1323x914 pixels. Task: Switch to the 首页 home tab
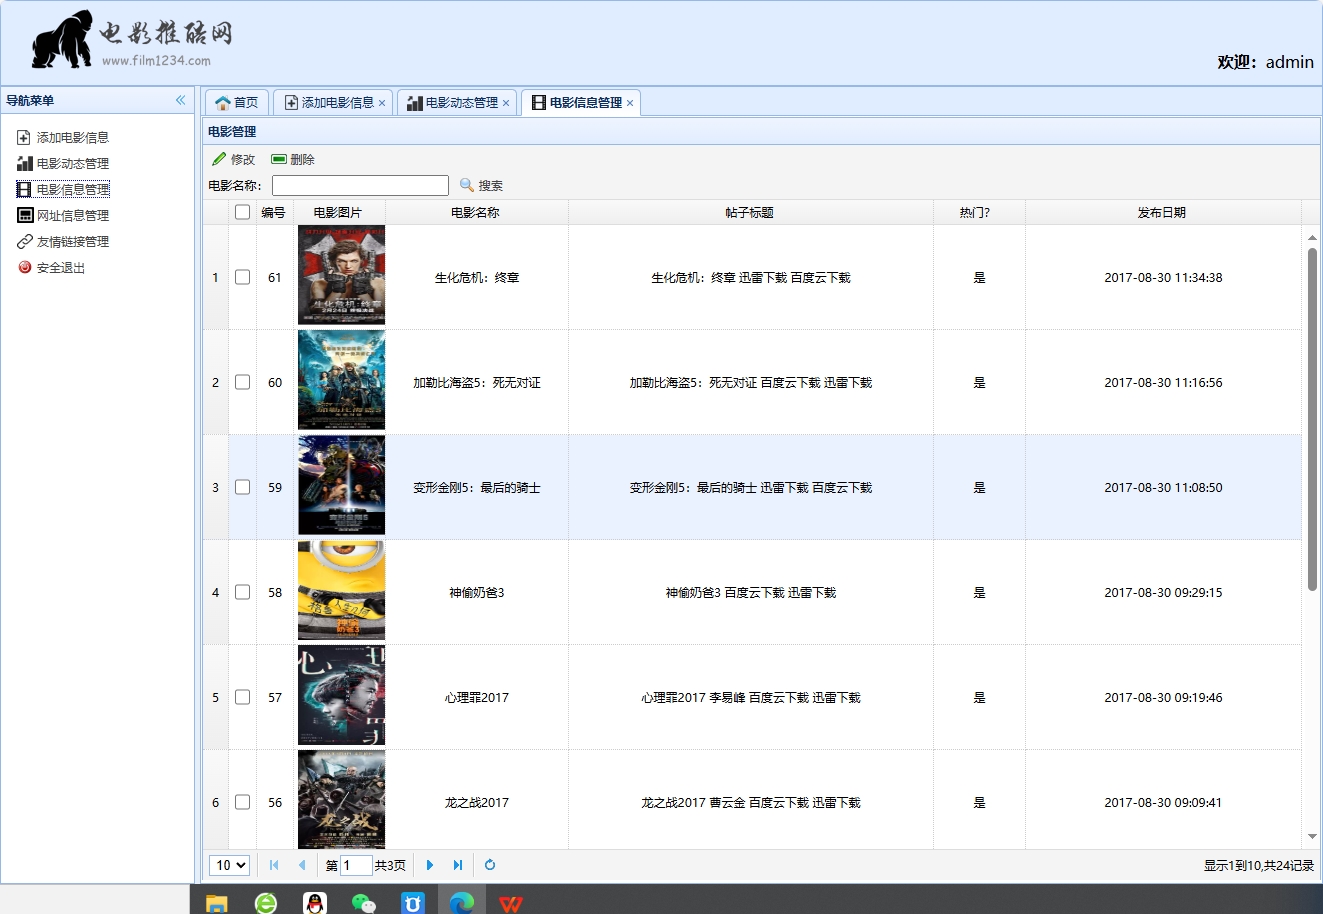pos(237,103)
